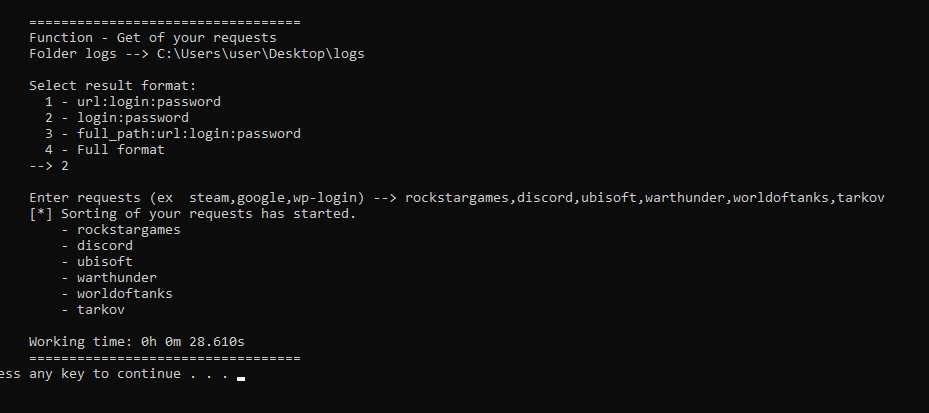Click the top row of equals-sign separator

coord(165,23)
